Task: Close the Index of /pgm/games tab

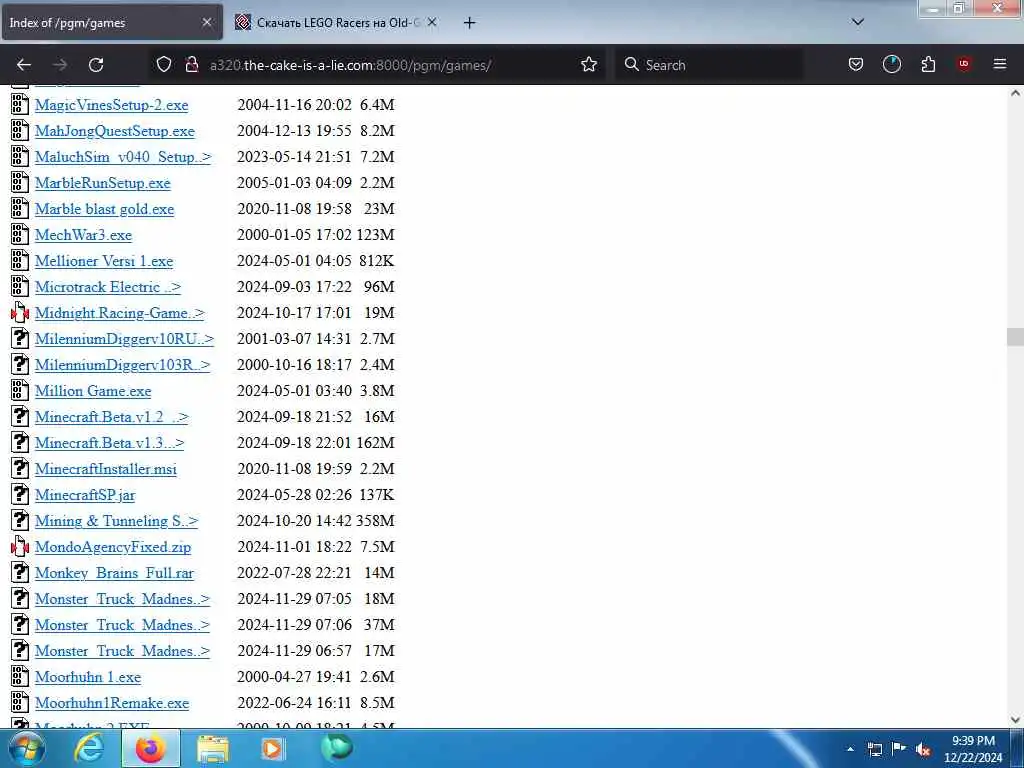Action: [207, 22]
